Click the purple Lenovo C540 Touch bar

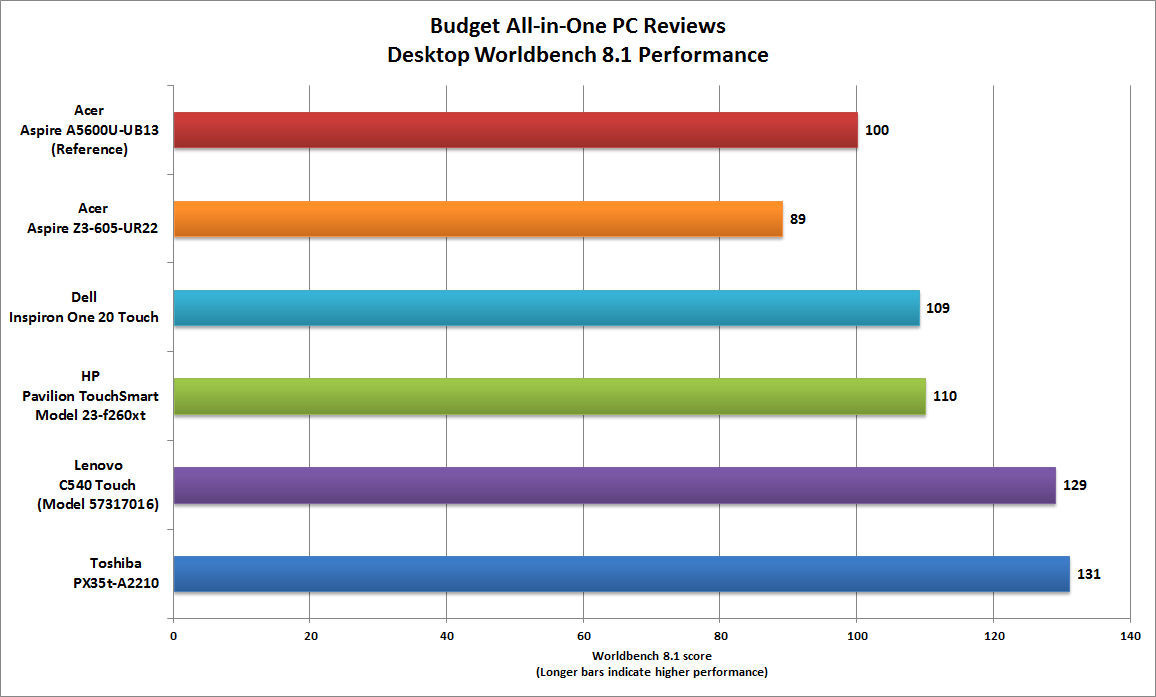614,485
